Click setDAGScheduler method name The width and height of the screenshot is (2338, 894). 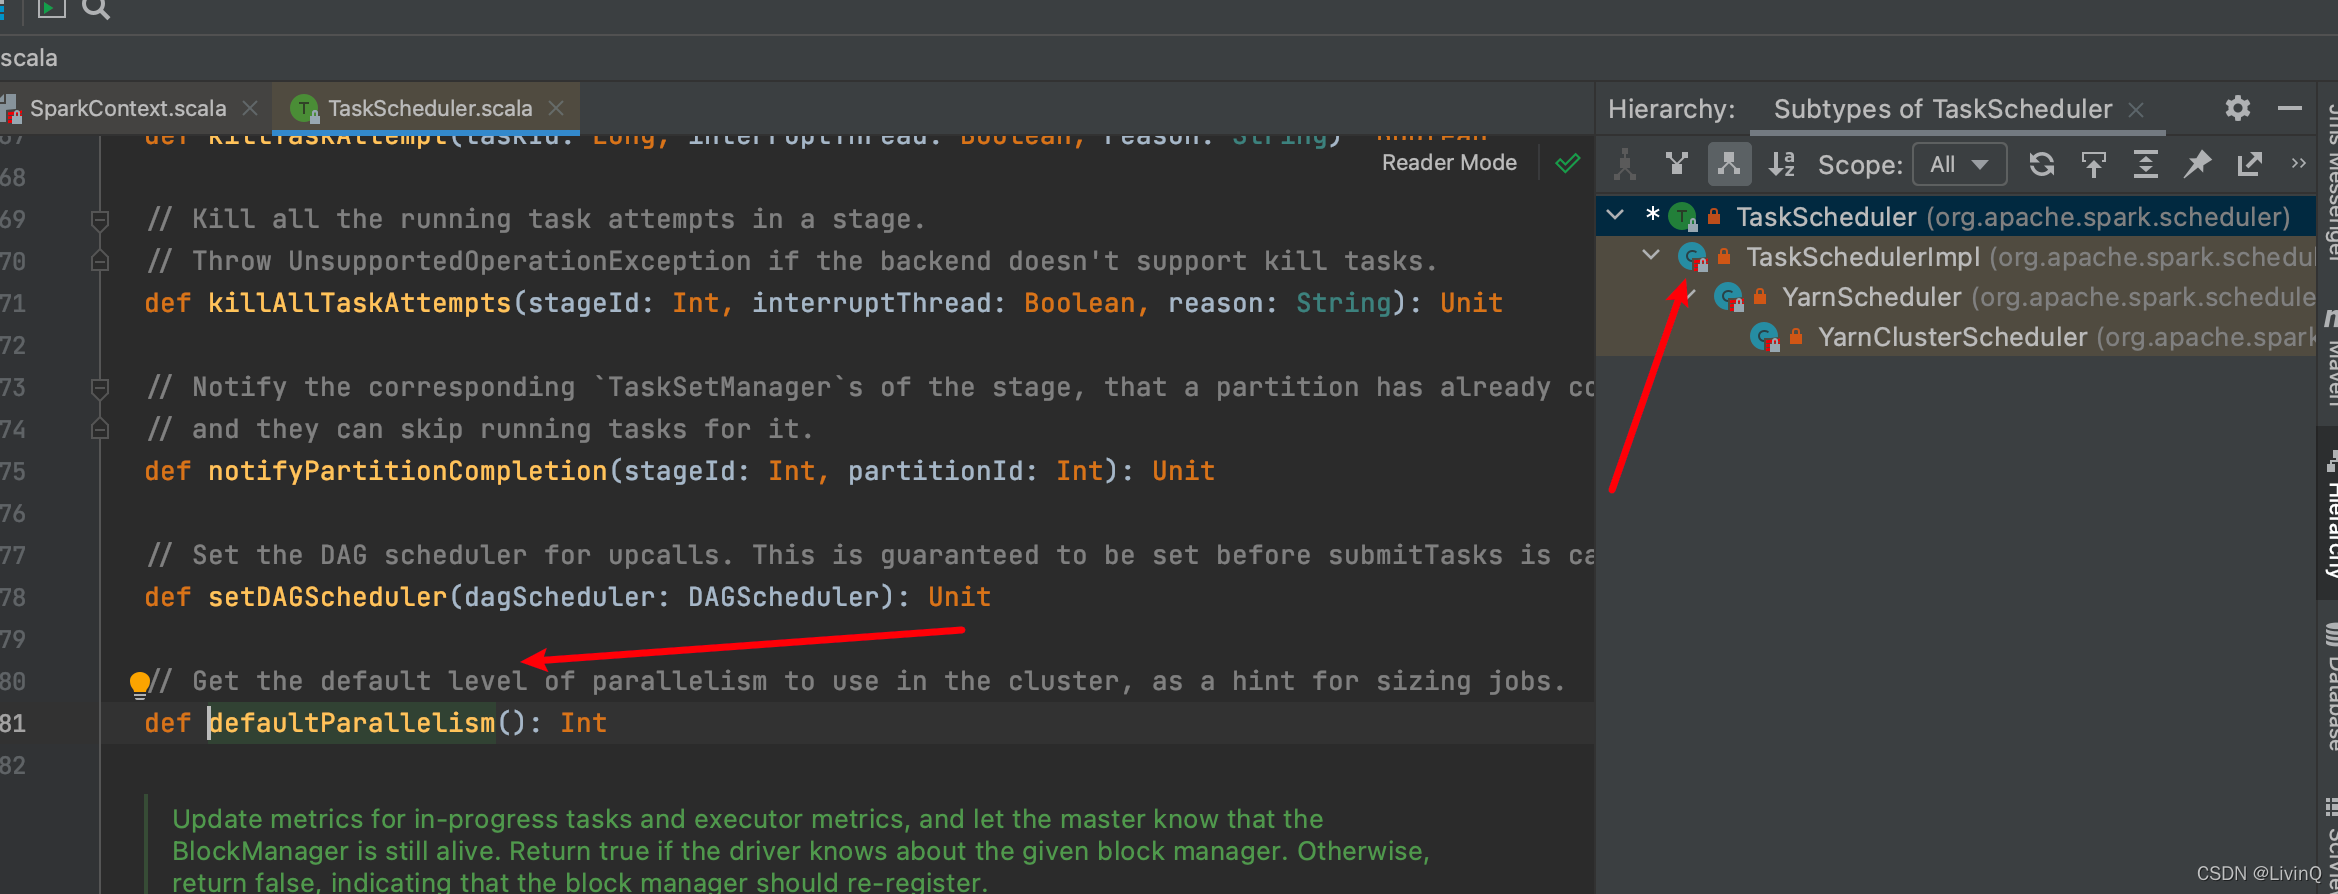(x=327, y=597)
